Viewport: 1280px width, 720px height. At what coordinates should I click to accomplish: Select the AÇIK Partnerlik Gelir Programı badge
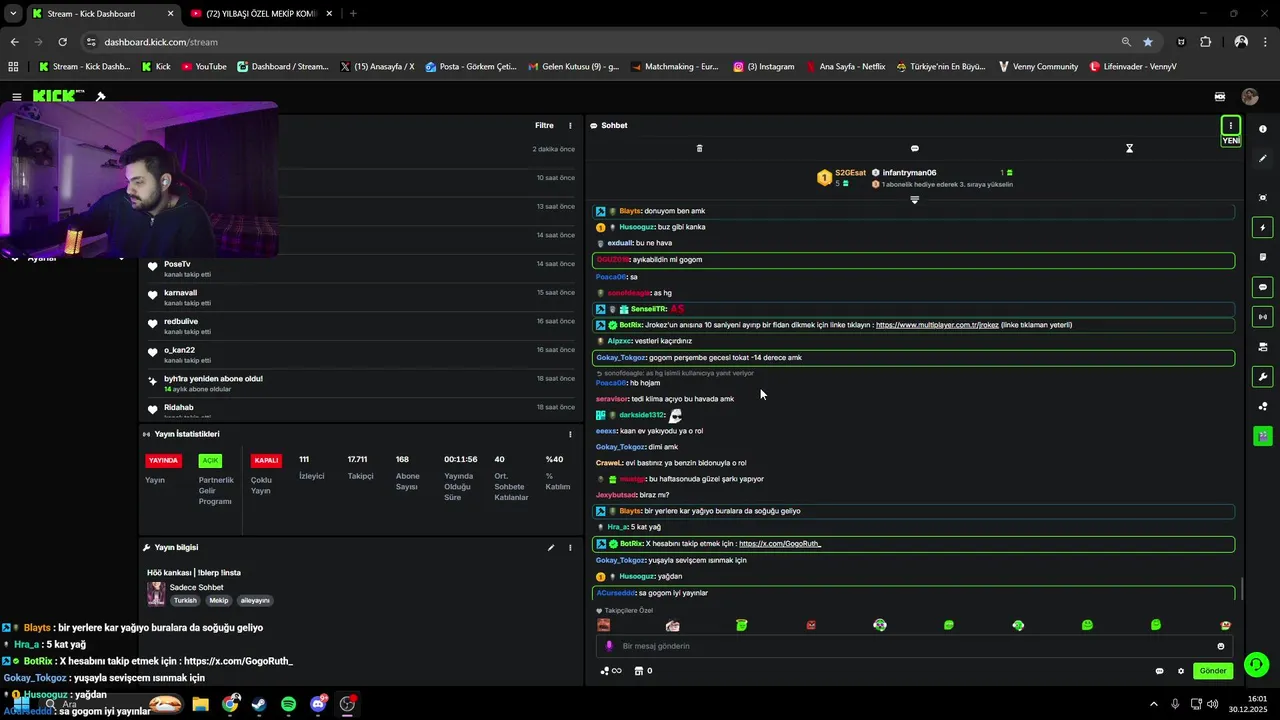pyautogui.click(x=210, y=461)
